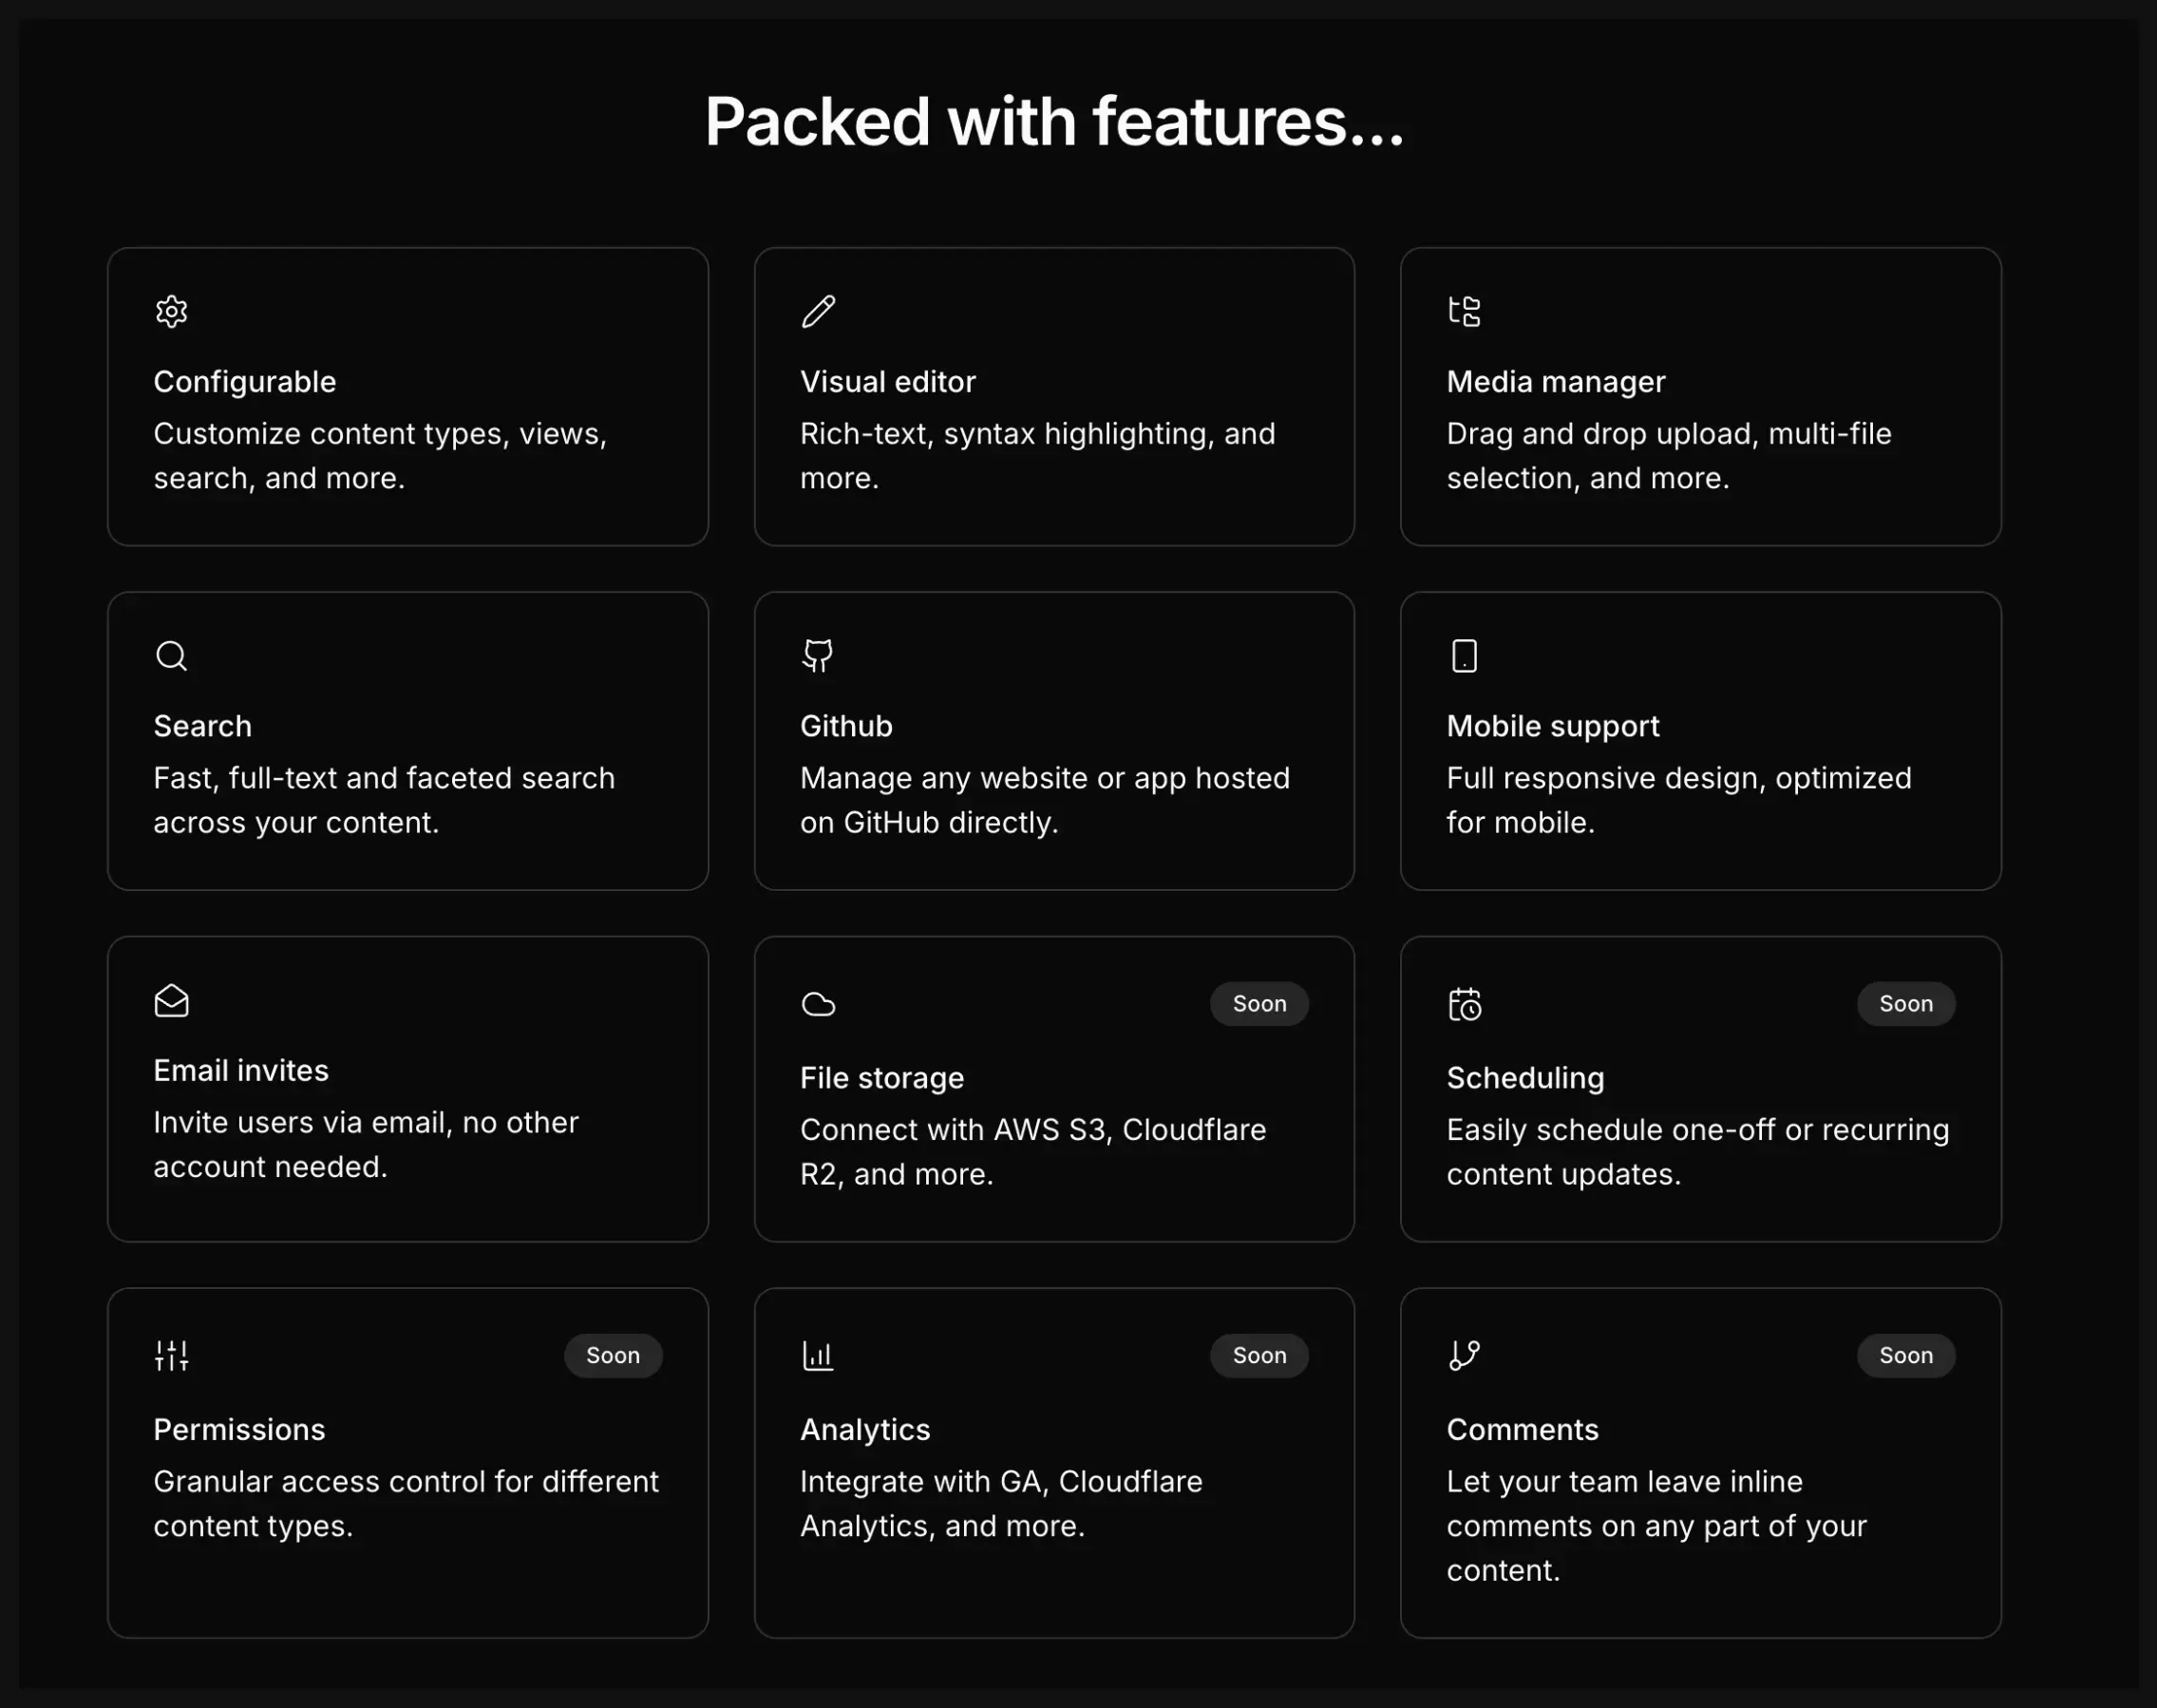
Task: Click the Soon badge on Comments card
Action: [1905, 1356]
